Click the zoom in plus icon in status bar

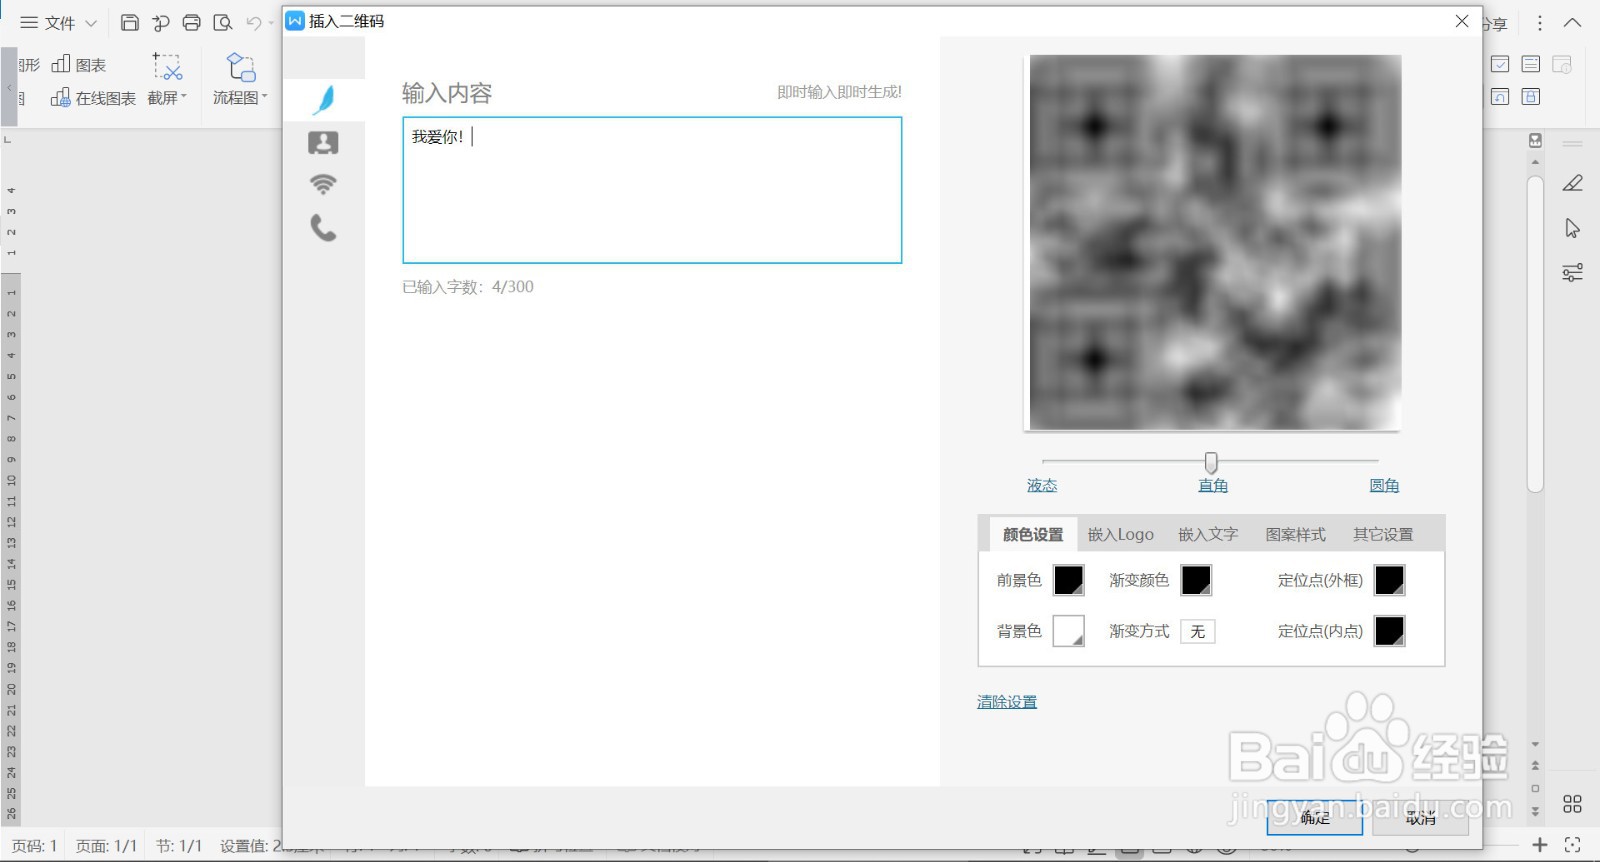pos(1540,845)
